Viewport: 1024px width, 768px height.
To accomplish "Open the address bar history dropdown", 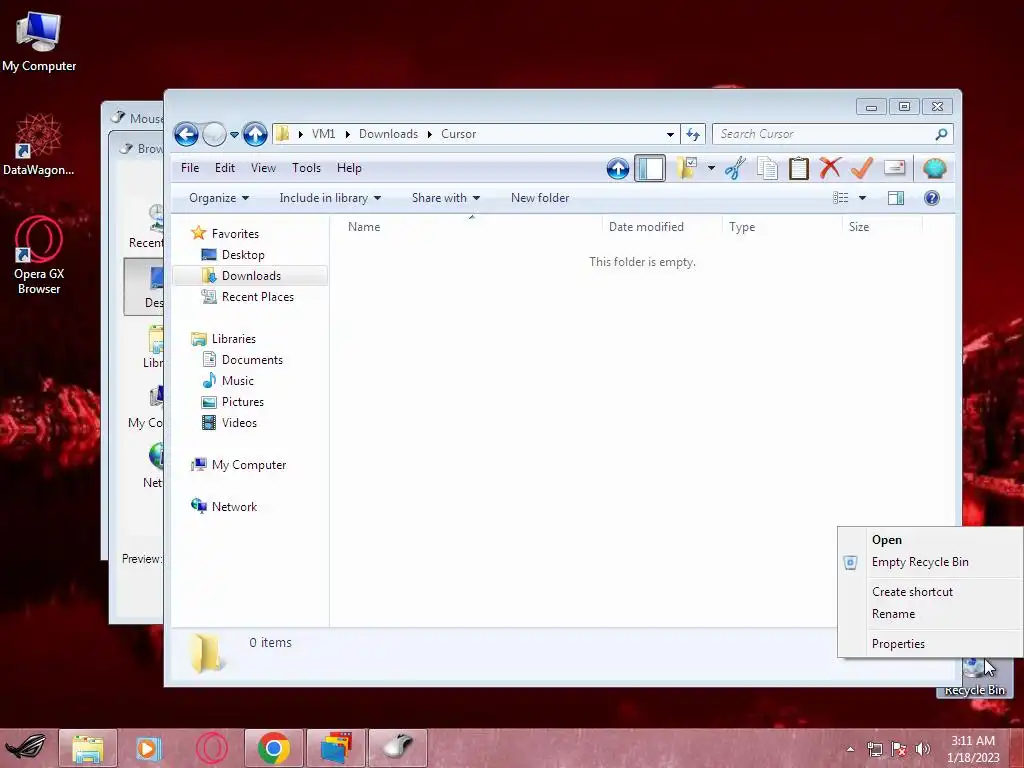I will click(670, 135).
